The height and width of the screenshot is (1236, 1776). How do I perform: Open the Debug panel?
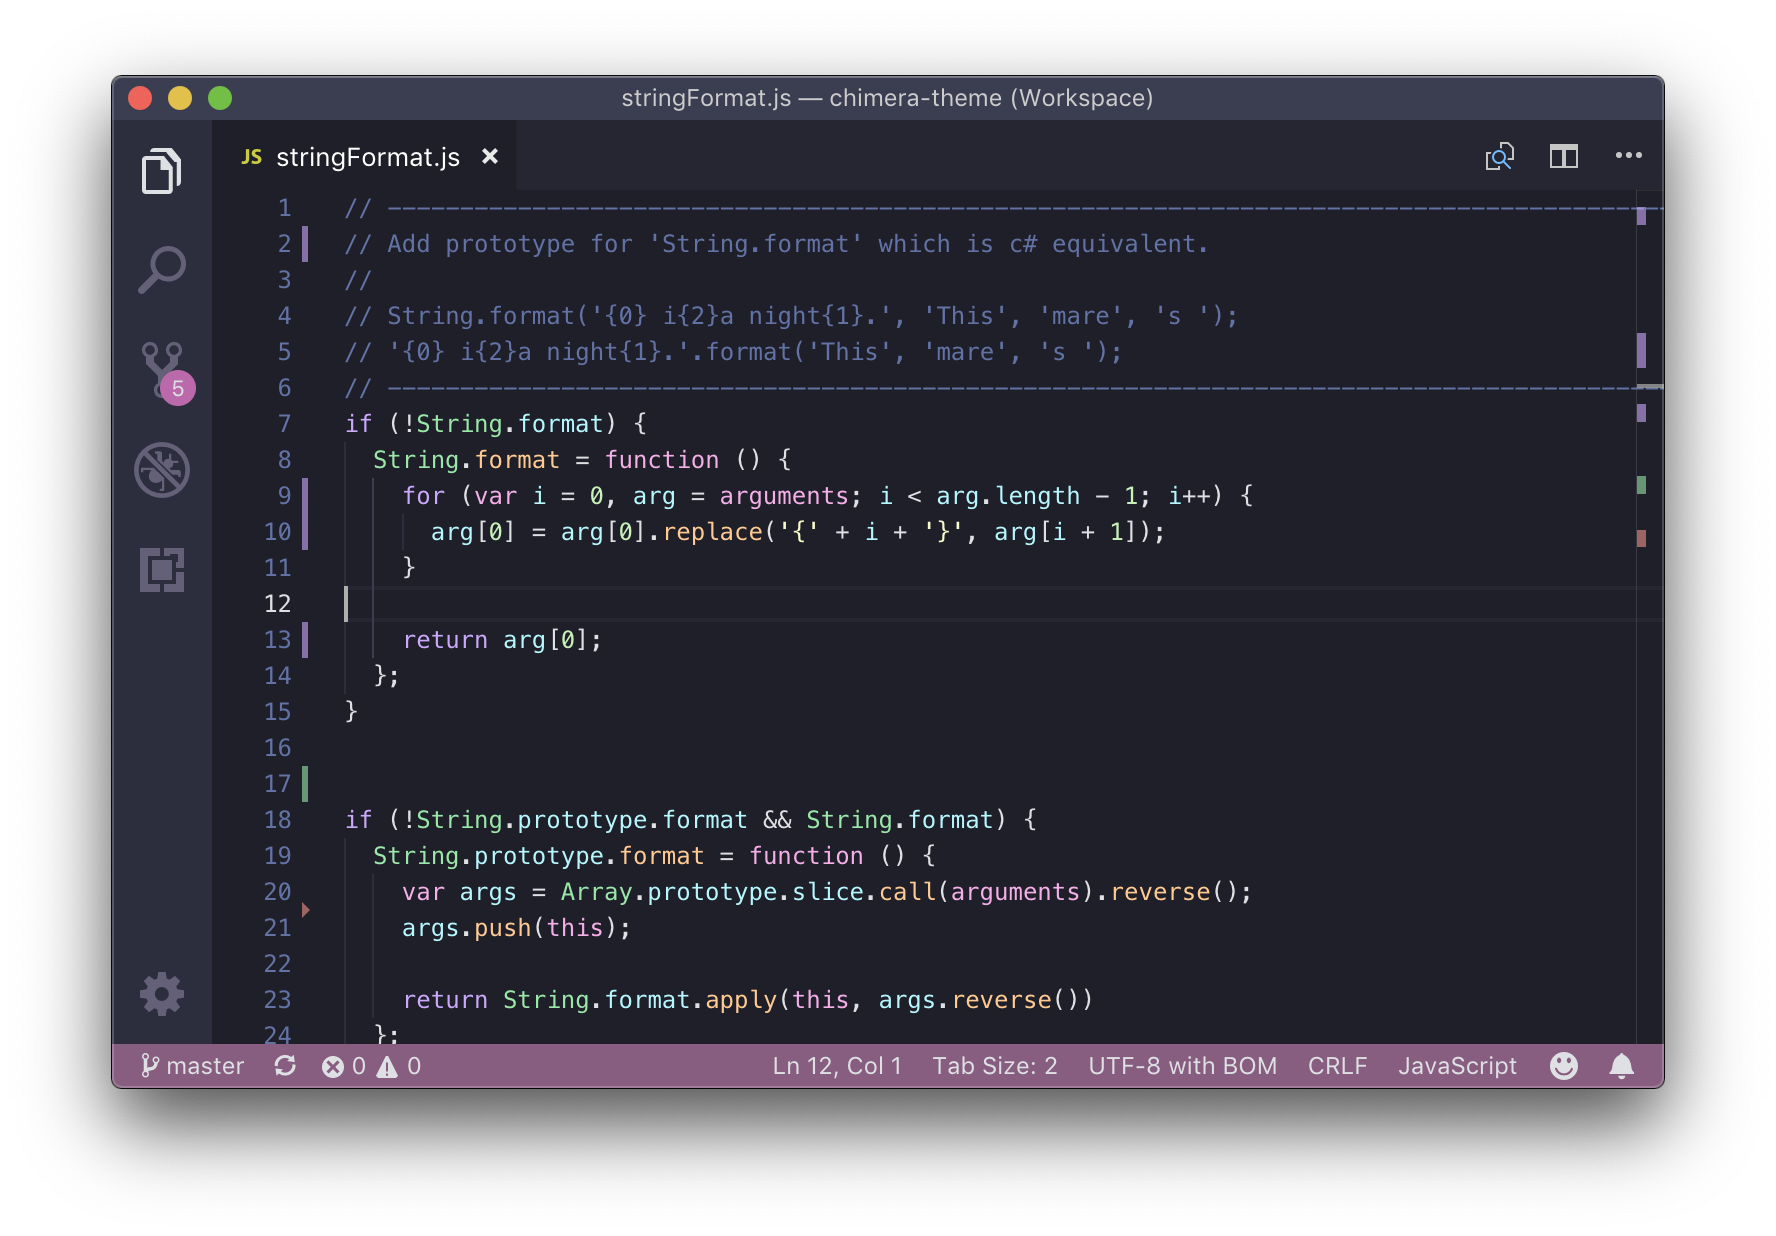[162, 470]
